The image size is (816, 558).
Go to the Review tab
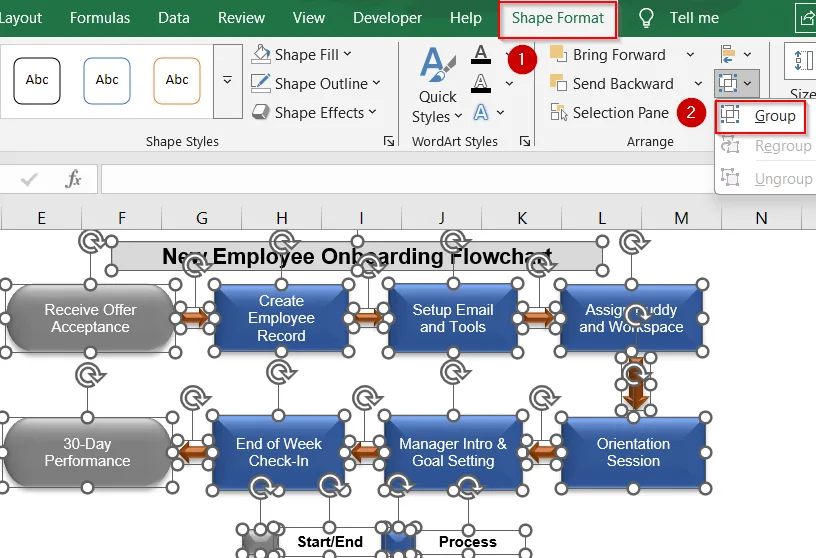coord(241,18)
